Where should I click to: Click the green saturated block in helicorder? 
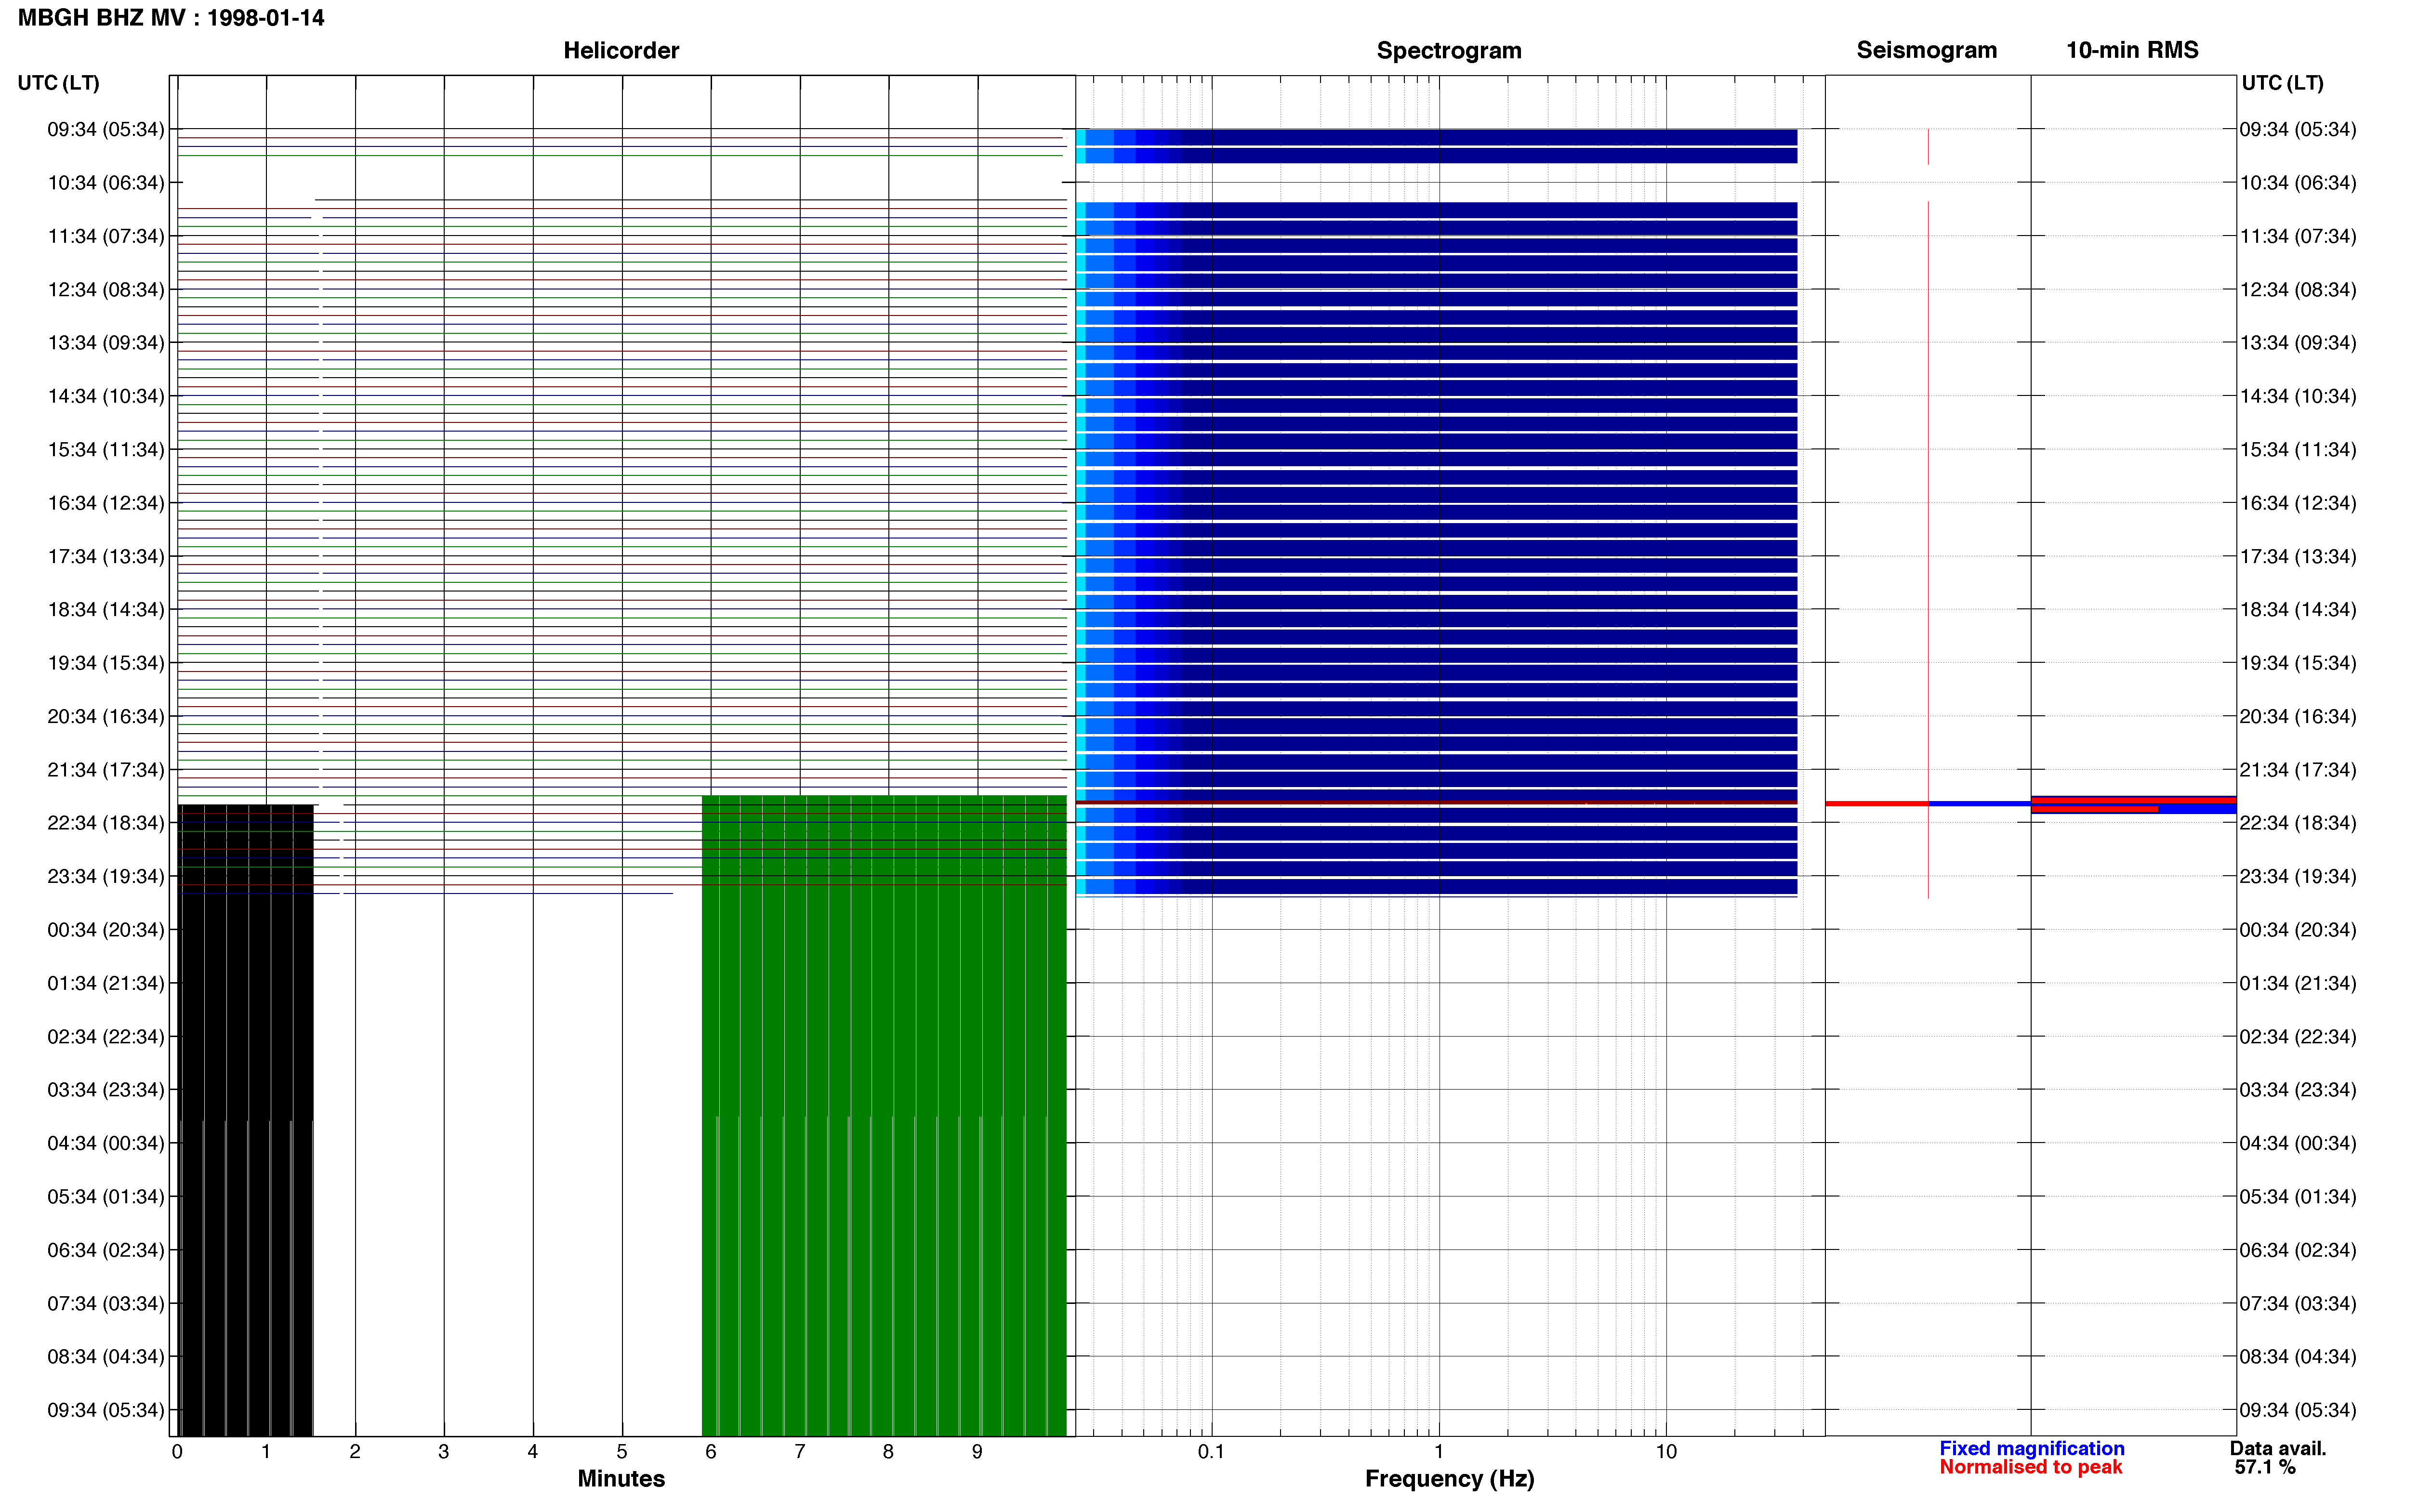point(884,1116)
